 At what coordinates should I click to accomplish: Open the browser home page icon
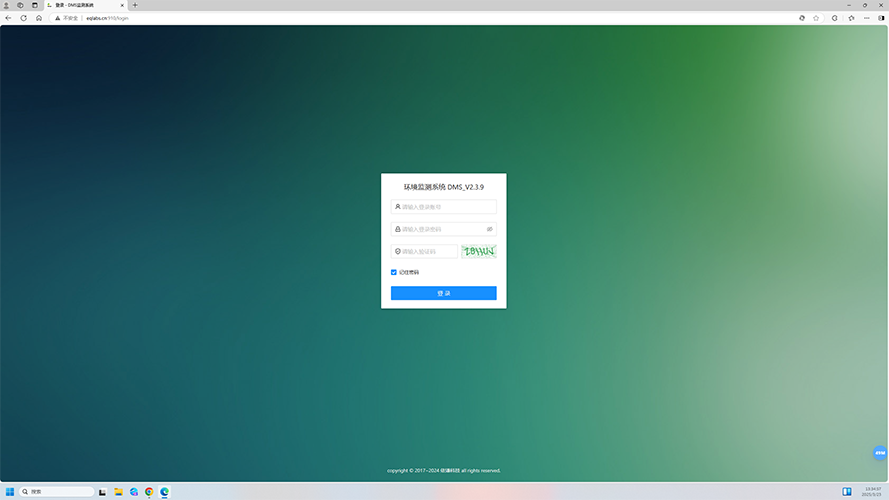(x=38, y=18)
